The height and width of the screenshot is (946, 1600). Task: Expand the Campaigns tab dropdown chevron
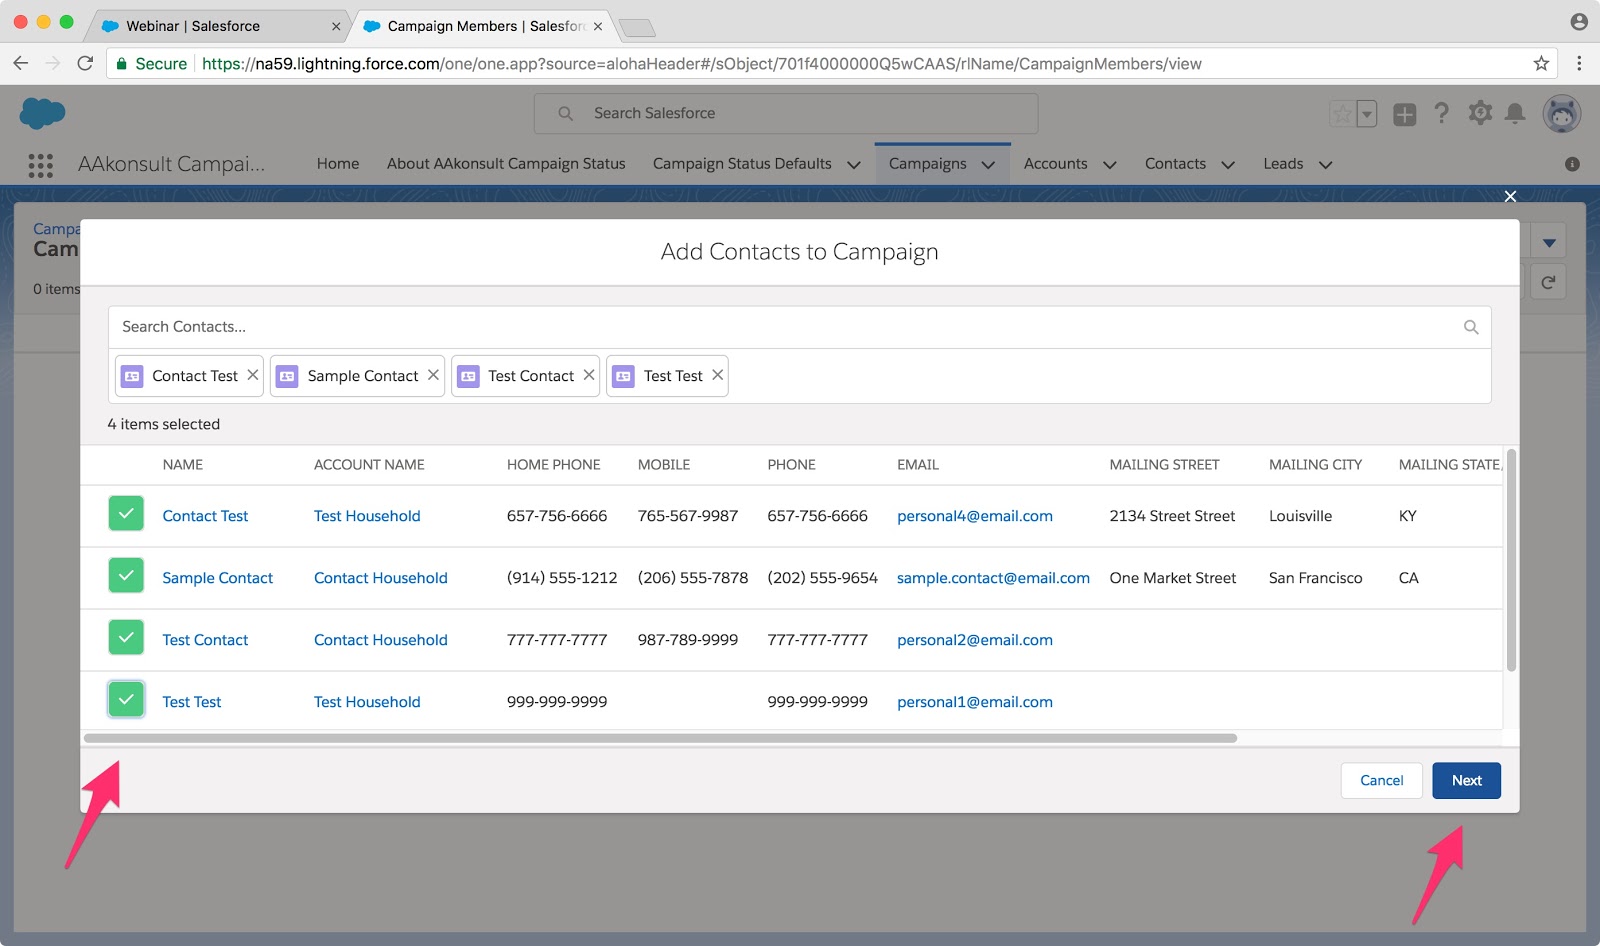tap(988, 165)
